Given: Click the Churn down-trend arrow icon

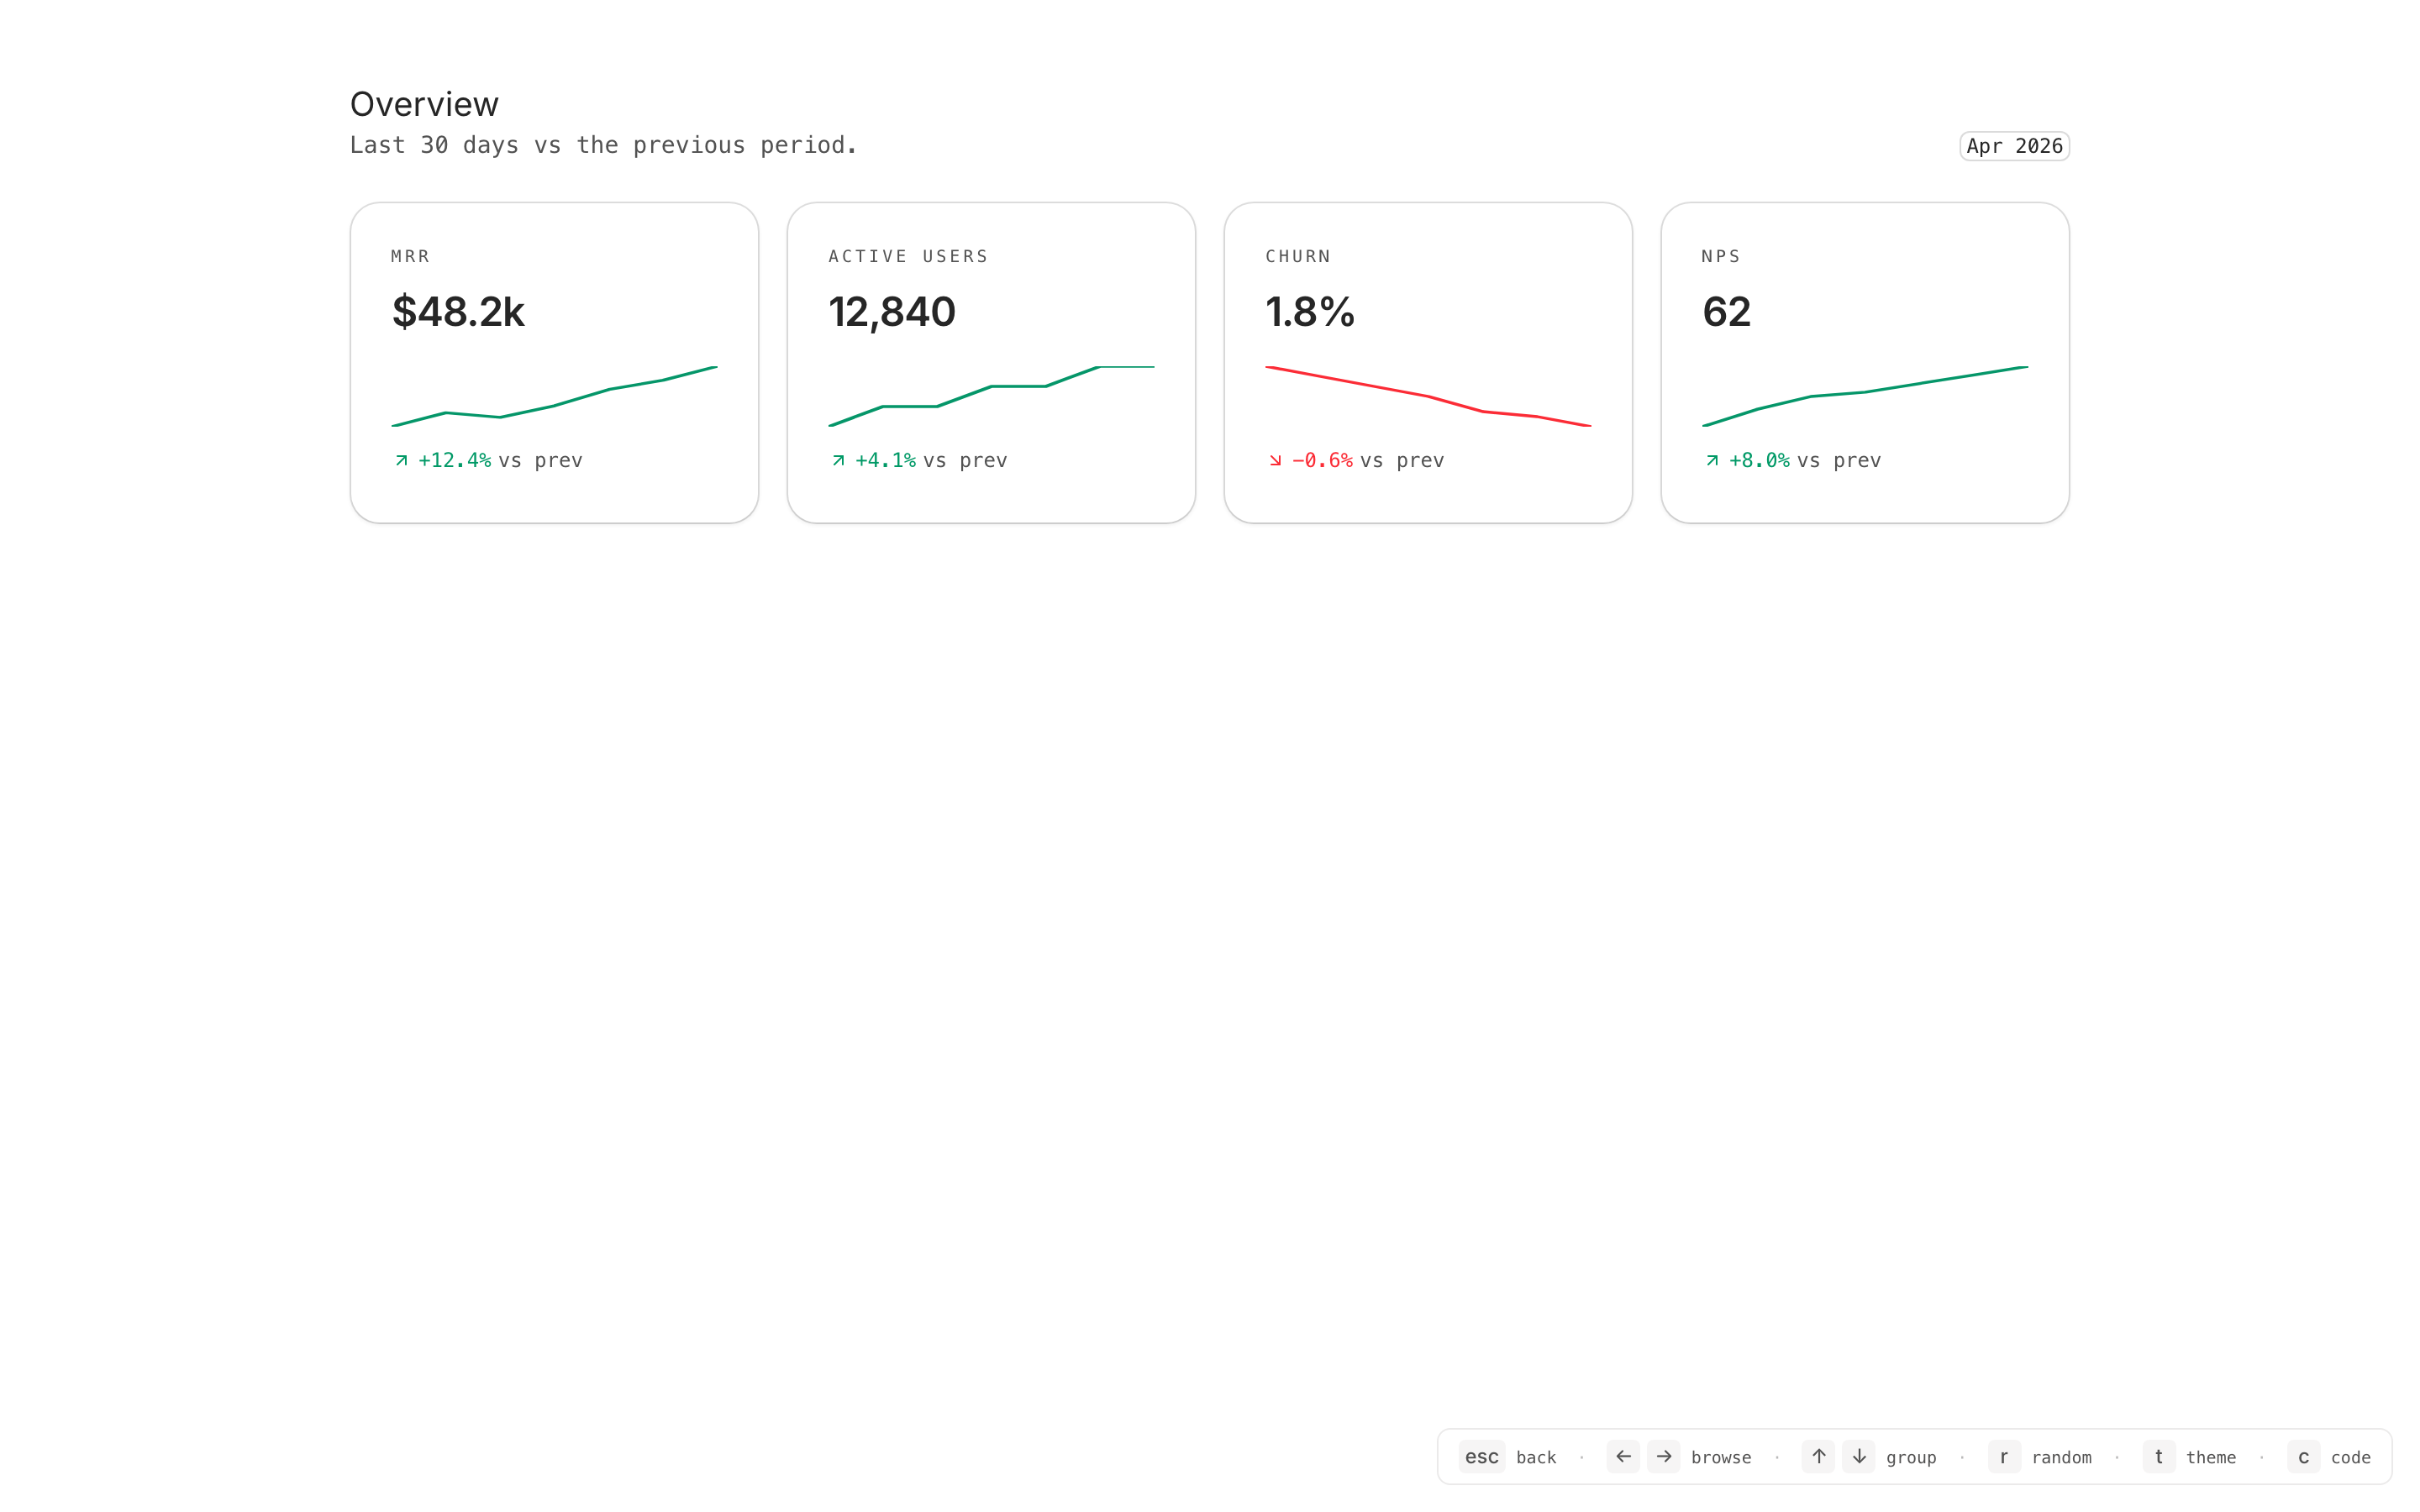Looking at the screenshot, I should point(1275,460).
